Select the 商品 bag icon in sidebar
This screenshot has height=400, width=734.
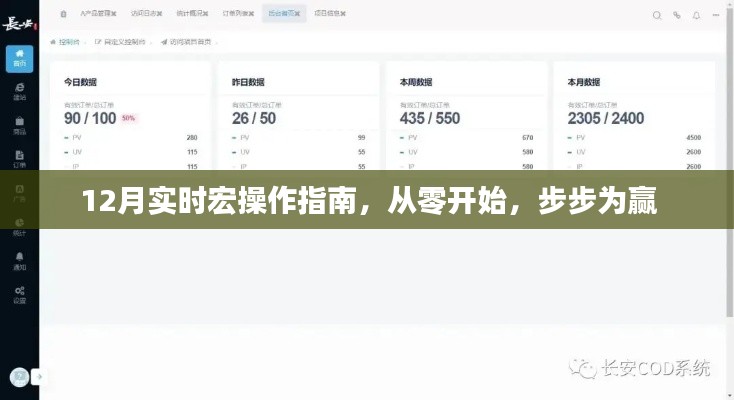19,125
